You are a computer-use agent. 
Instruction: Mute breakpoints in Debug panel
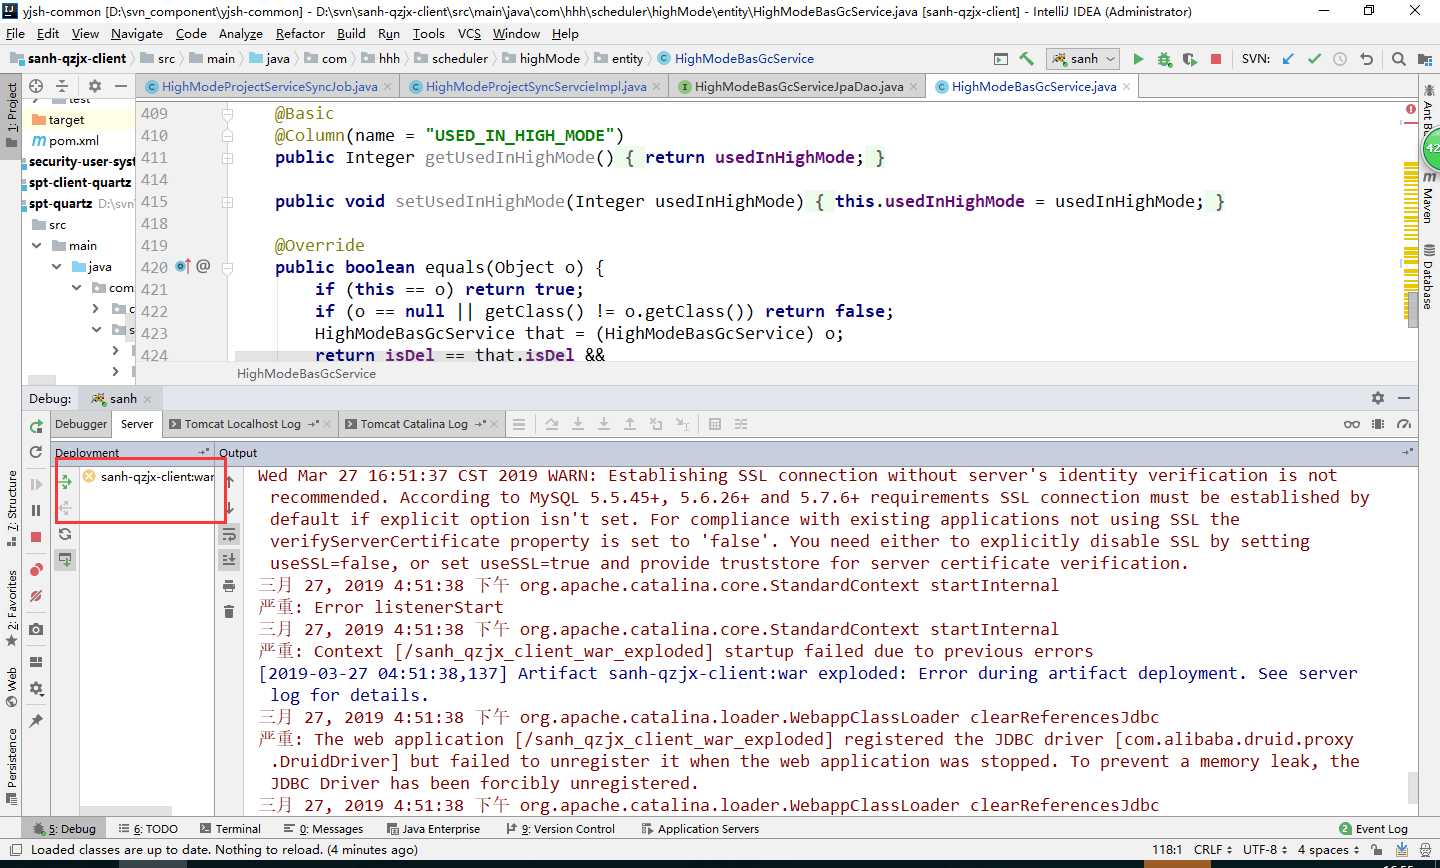pyautogui.click(x=36, y=596)
